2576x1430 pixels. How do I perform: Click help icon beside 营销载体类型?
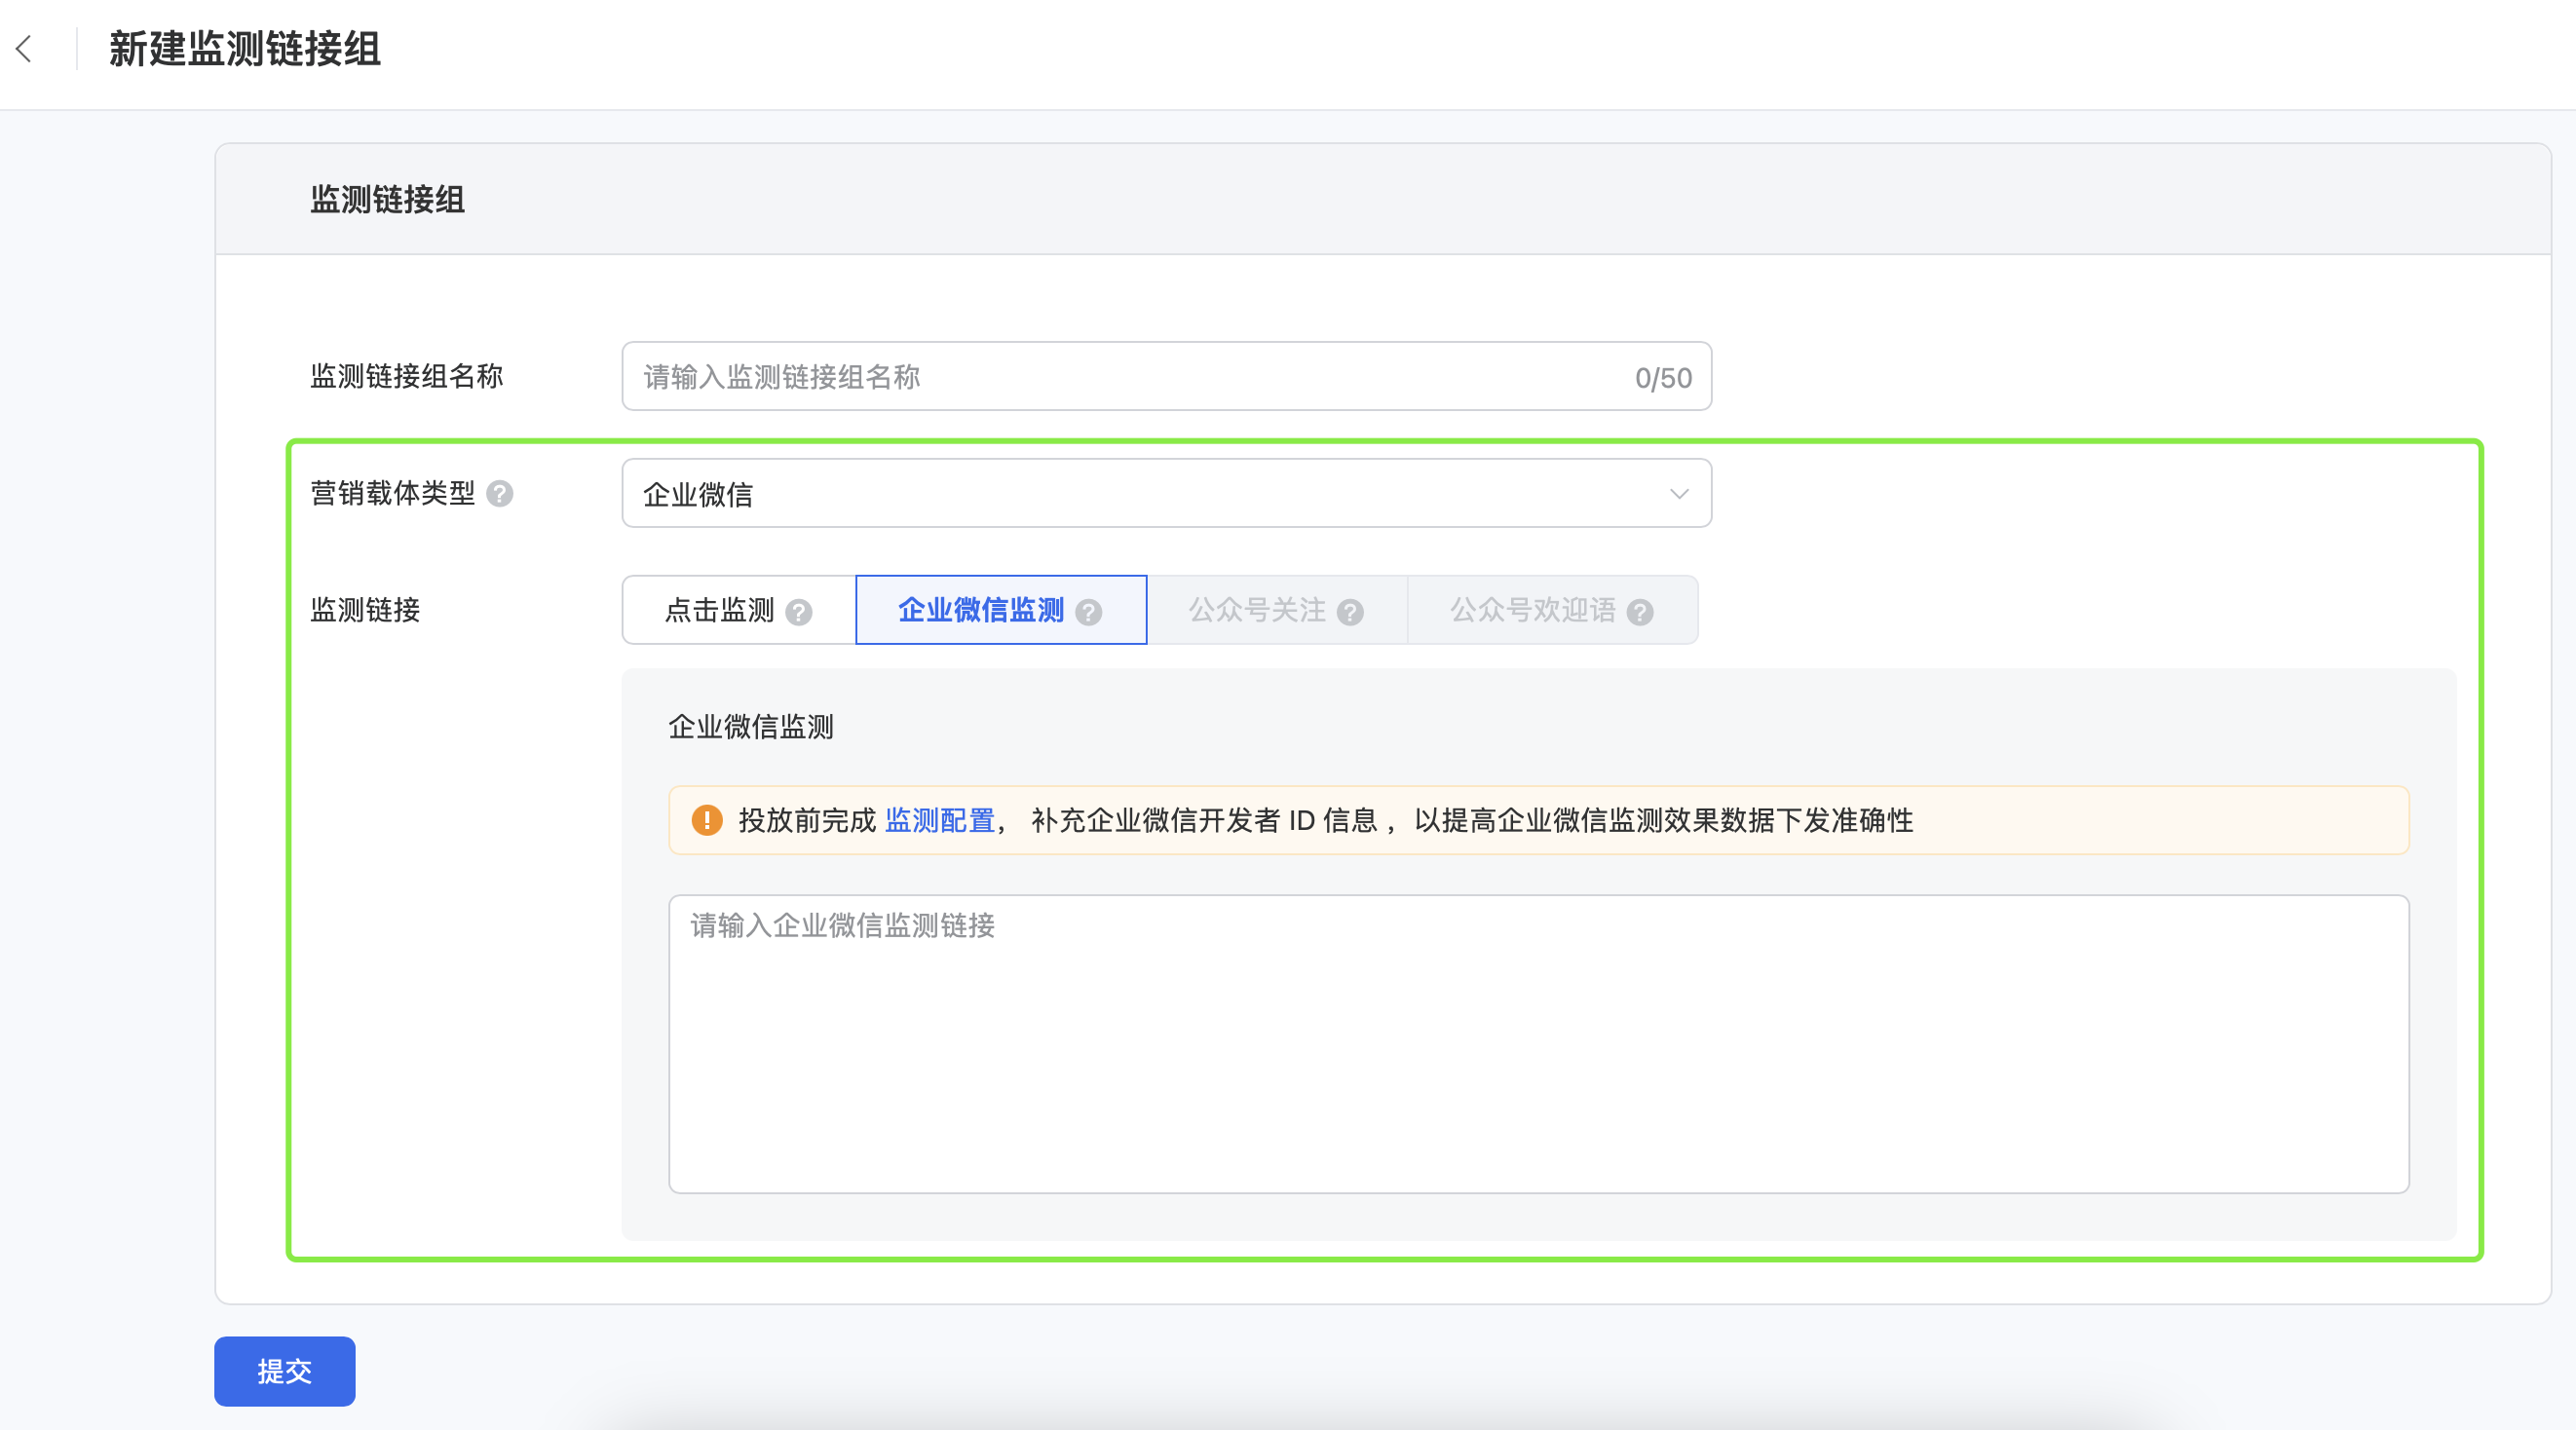click(x=499, y=494)
